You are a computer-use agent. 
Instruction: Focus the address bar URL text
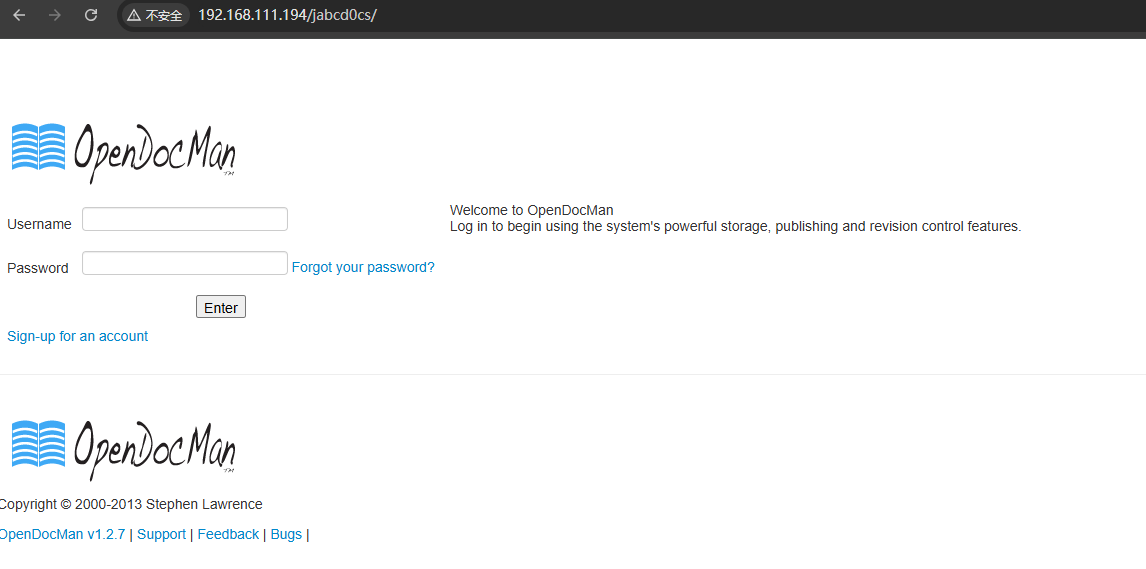[287, 16]
